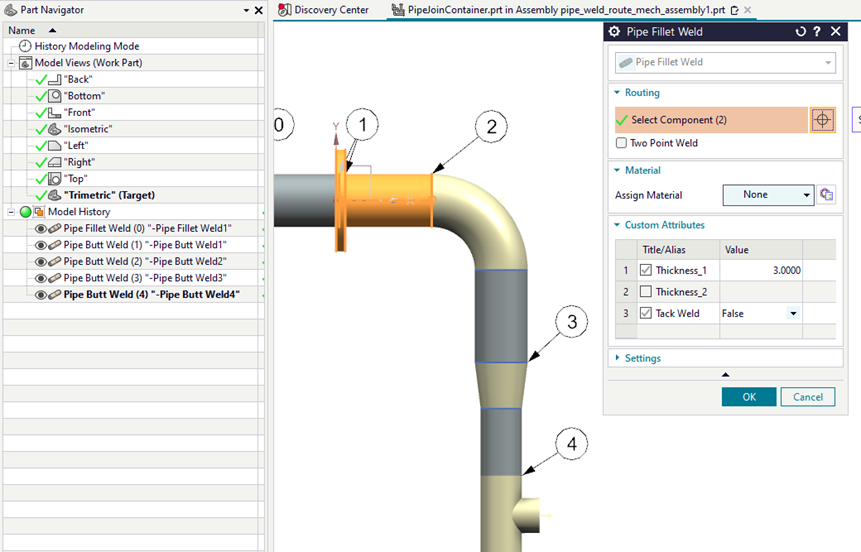Select the PipeJoinContainer.prt tab
This screenshot has height=552, width=861.
[x=559, y=10]
